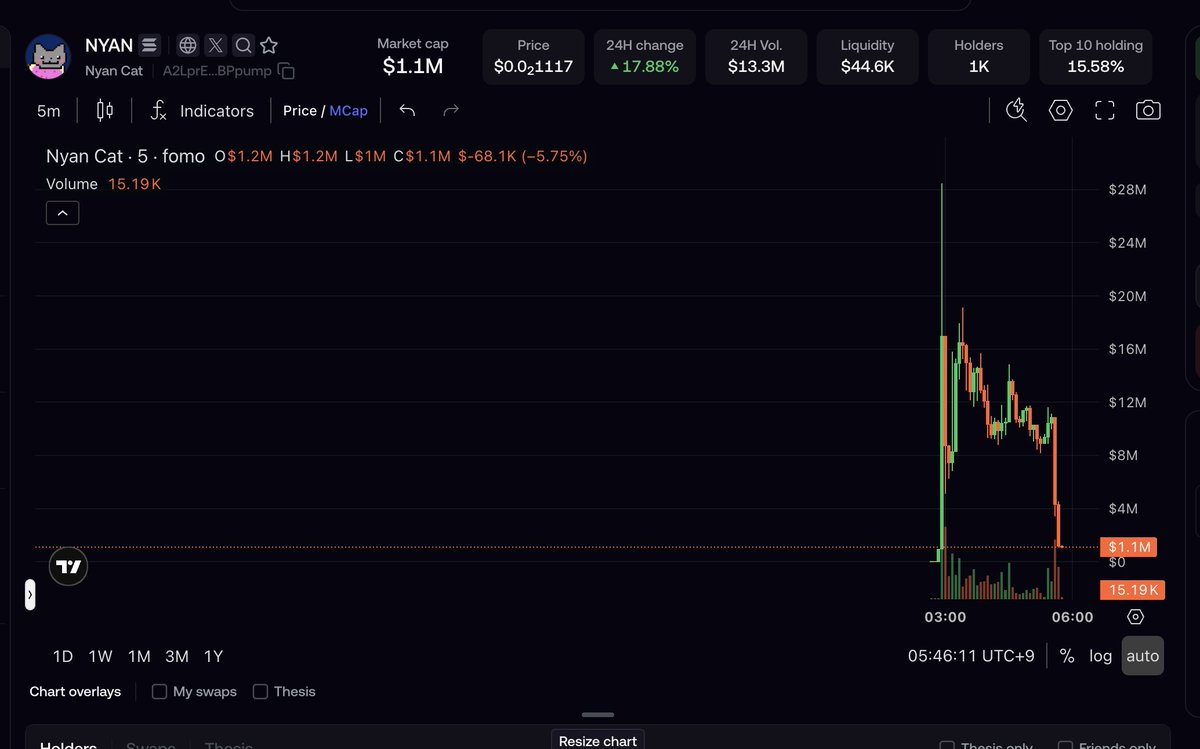Click the $28M price axis label
This screenshot has width=1200, height=749.
1127,190
